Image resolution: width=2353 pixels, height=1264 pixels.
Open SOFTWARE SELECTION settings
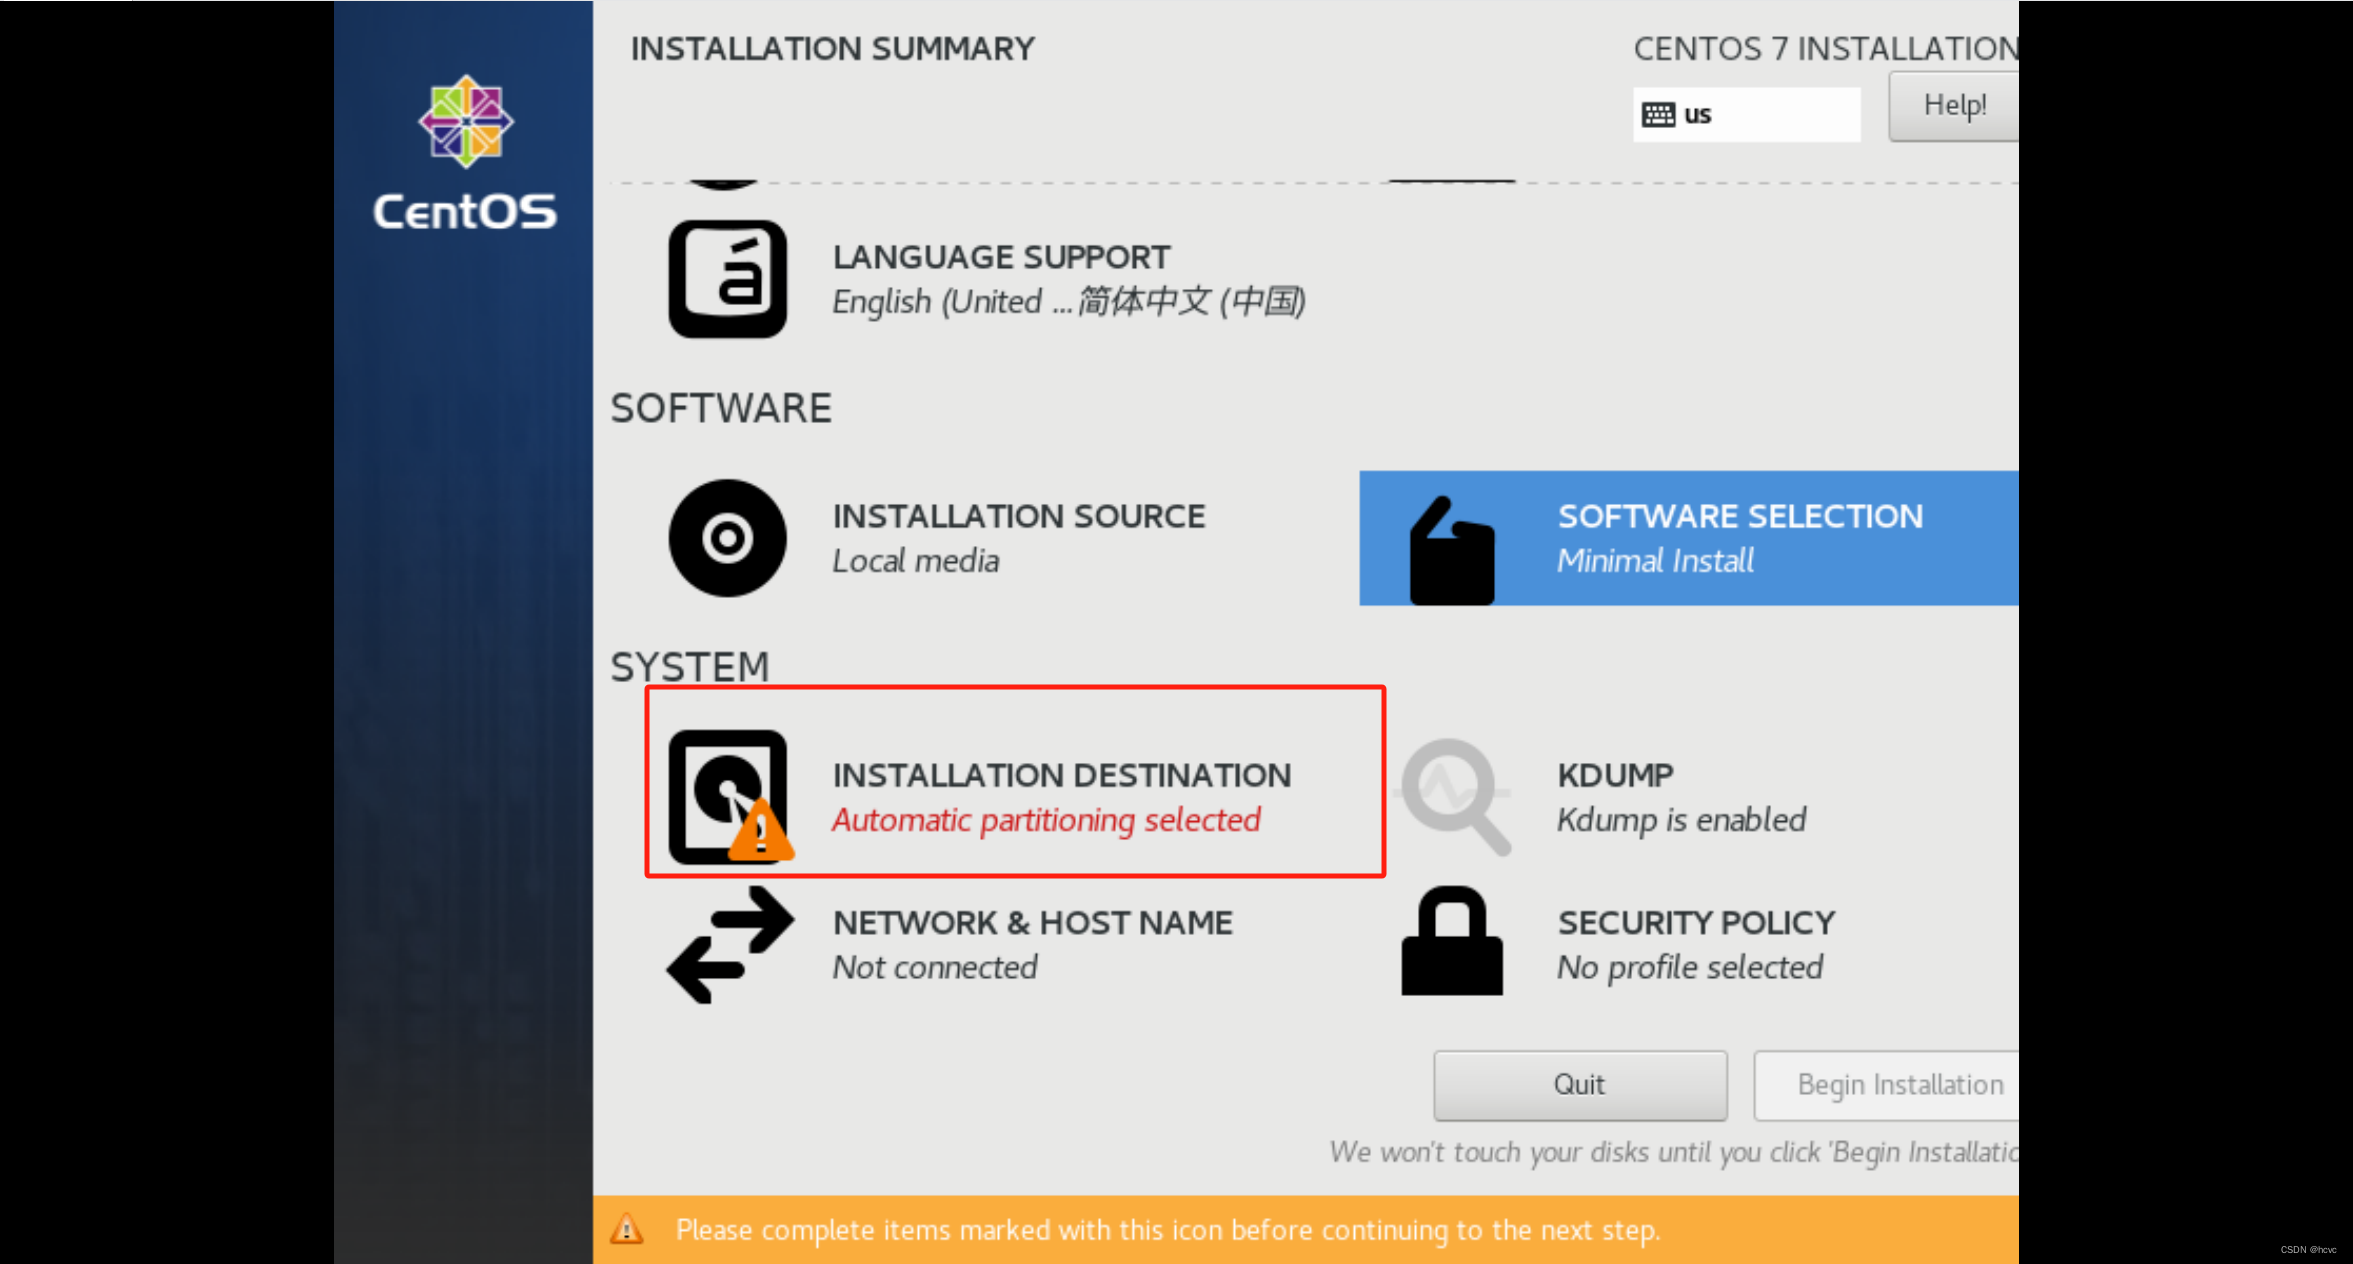tap(1688, 538)
